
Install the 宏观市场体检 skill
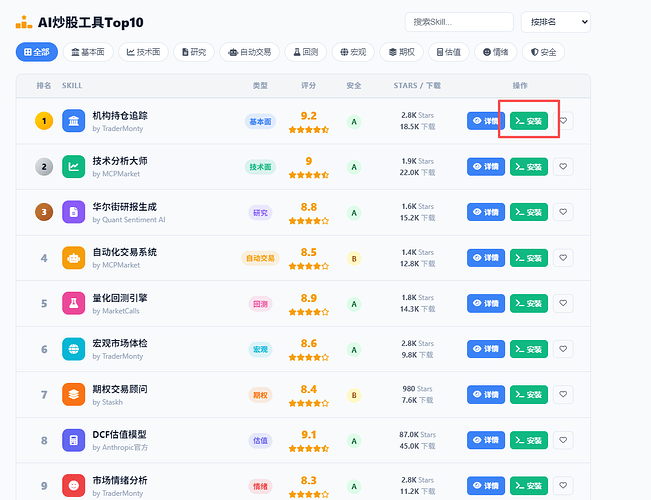click(529, 349)
